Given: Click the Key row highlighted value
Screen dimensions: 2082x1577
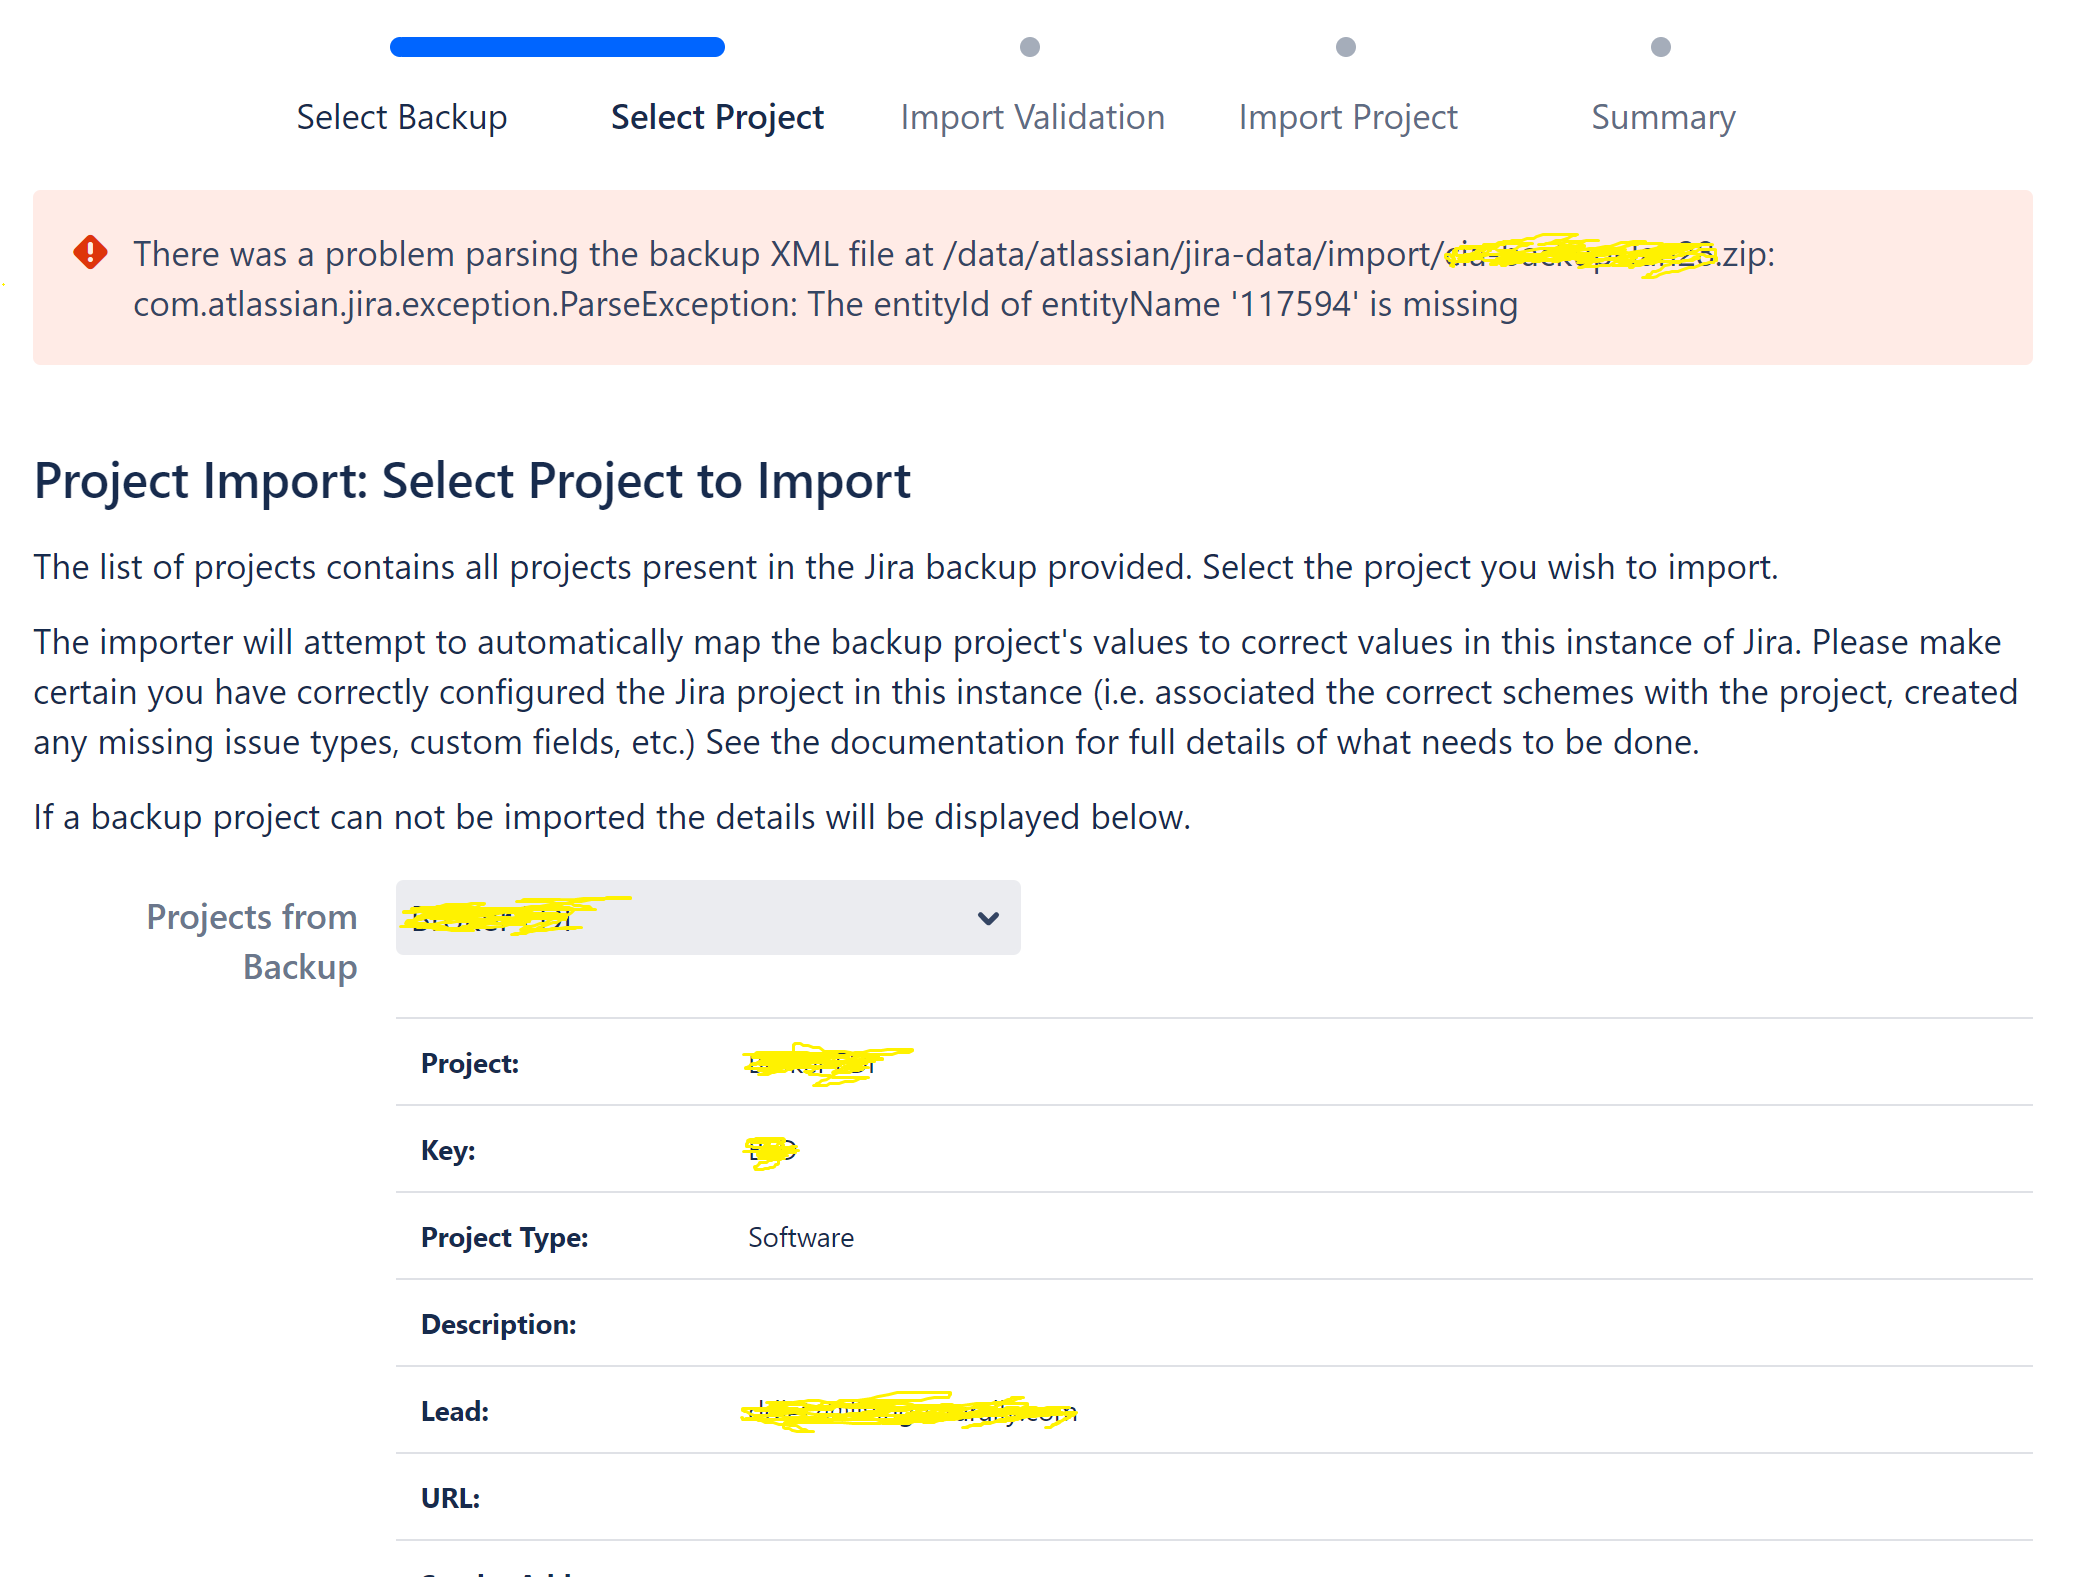Looking at the screenshot, I should 770,1150.
